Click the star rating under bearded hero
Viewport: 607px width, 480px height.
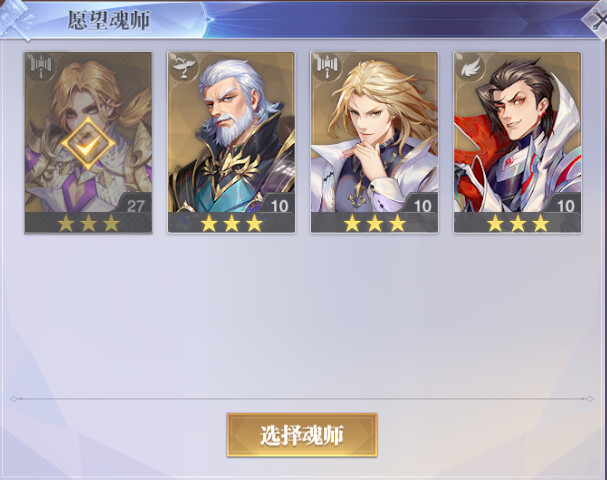(231, 223)
